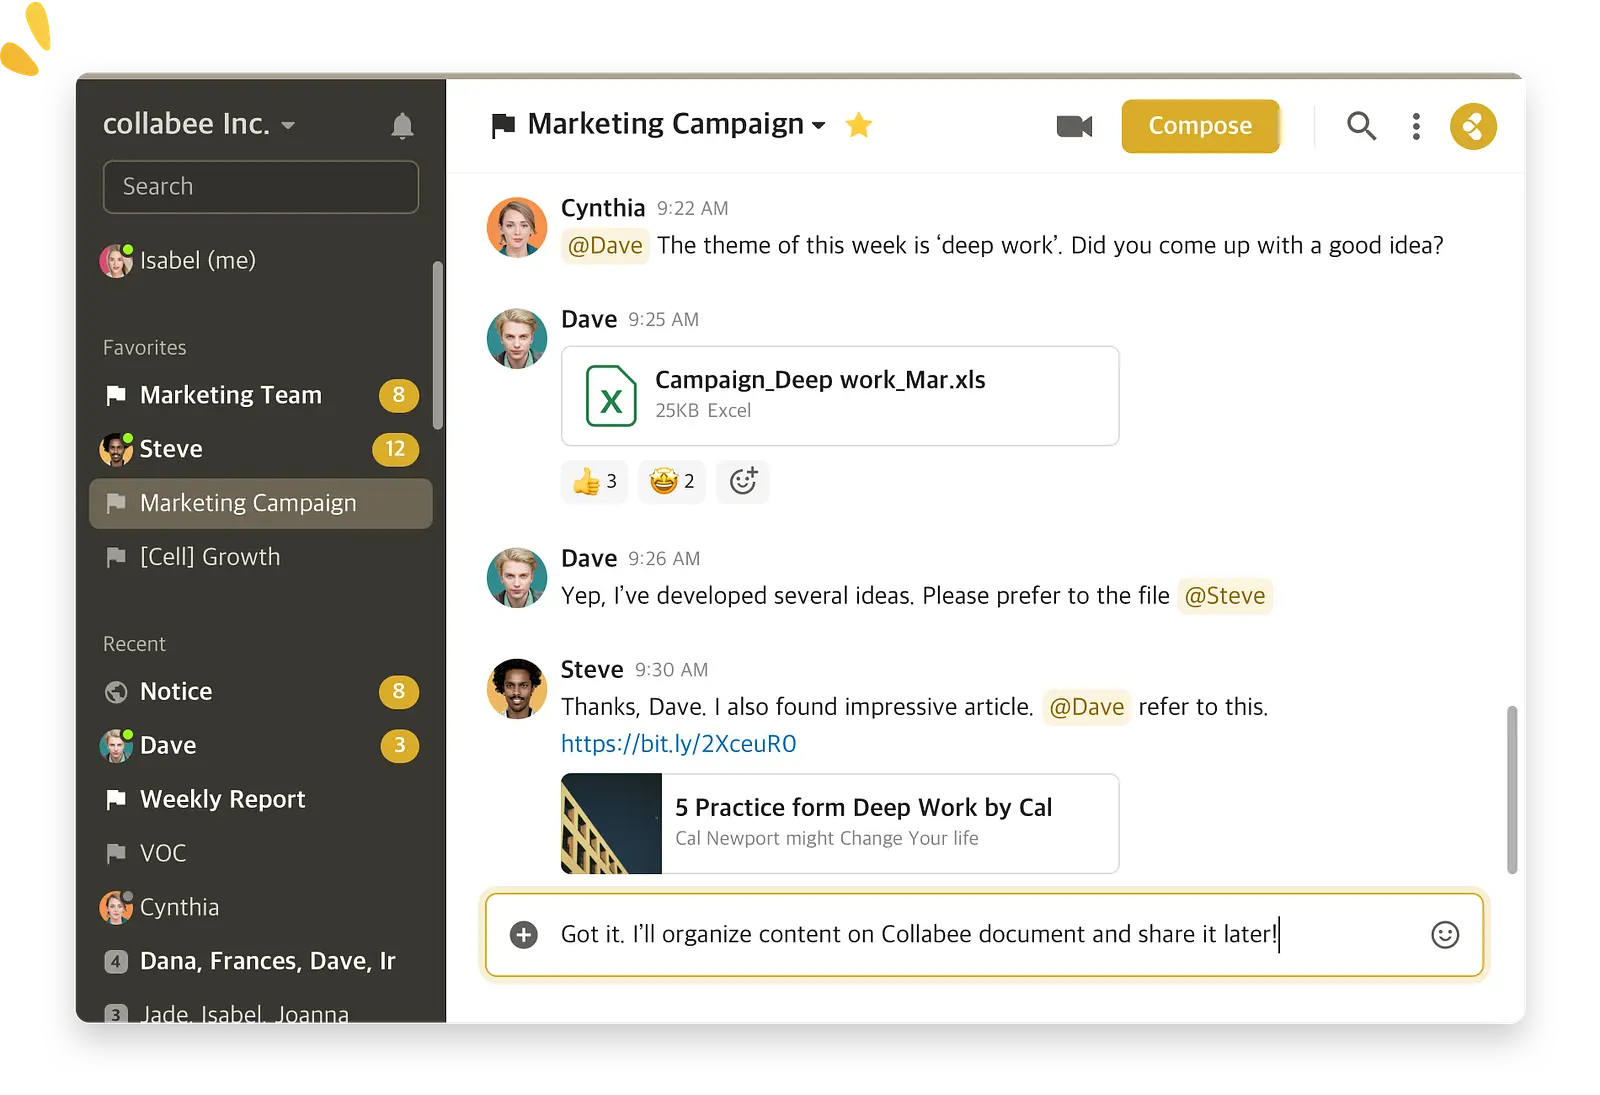This screenshot has width=1600, height=1095.
Task: Add a reaction with smiley-plus icon
Action: pos(743,481)
